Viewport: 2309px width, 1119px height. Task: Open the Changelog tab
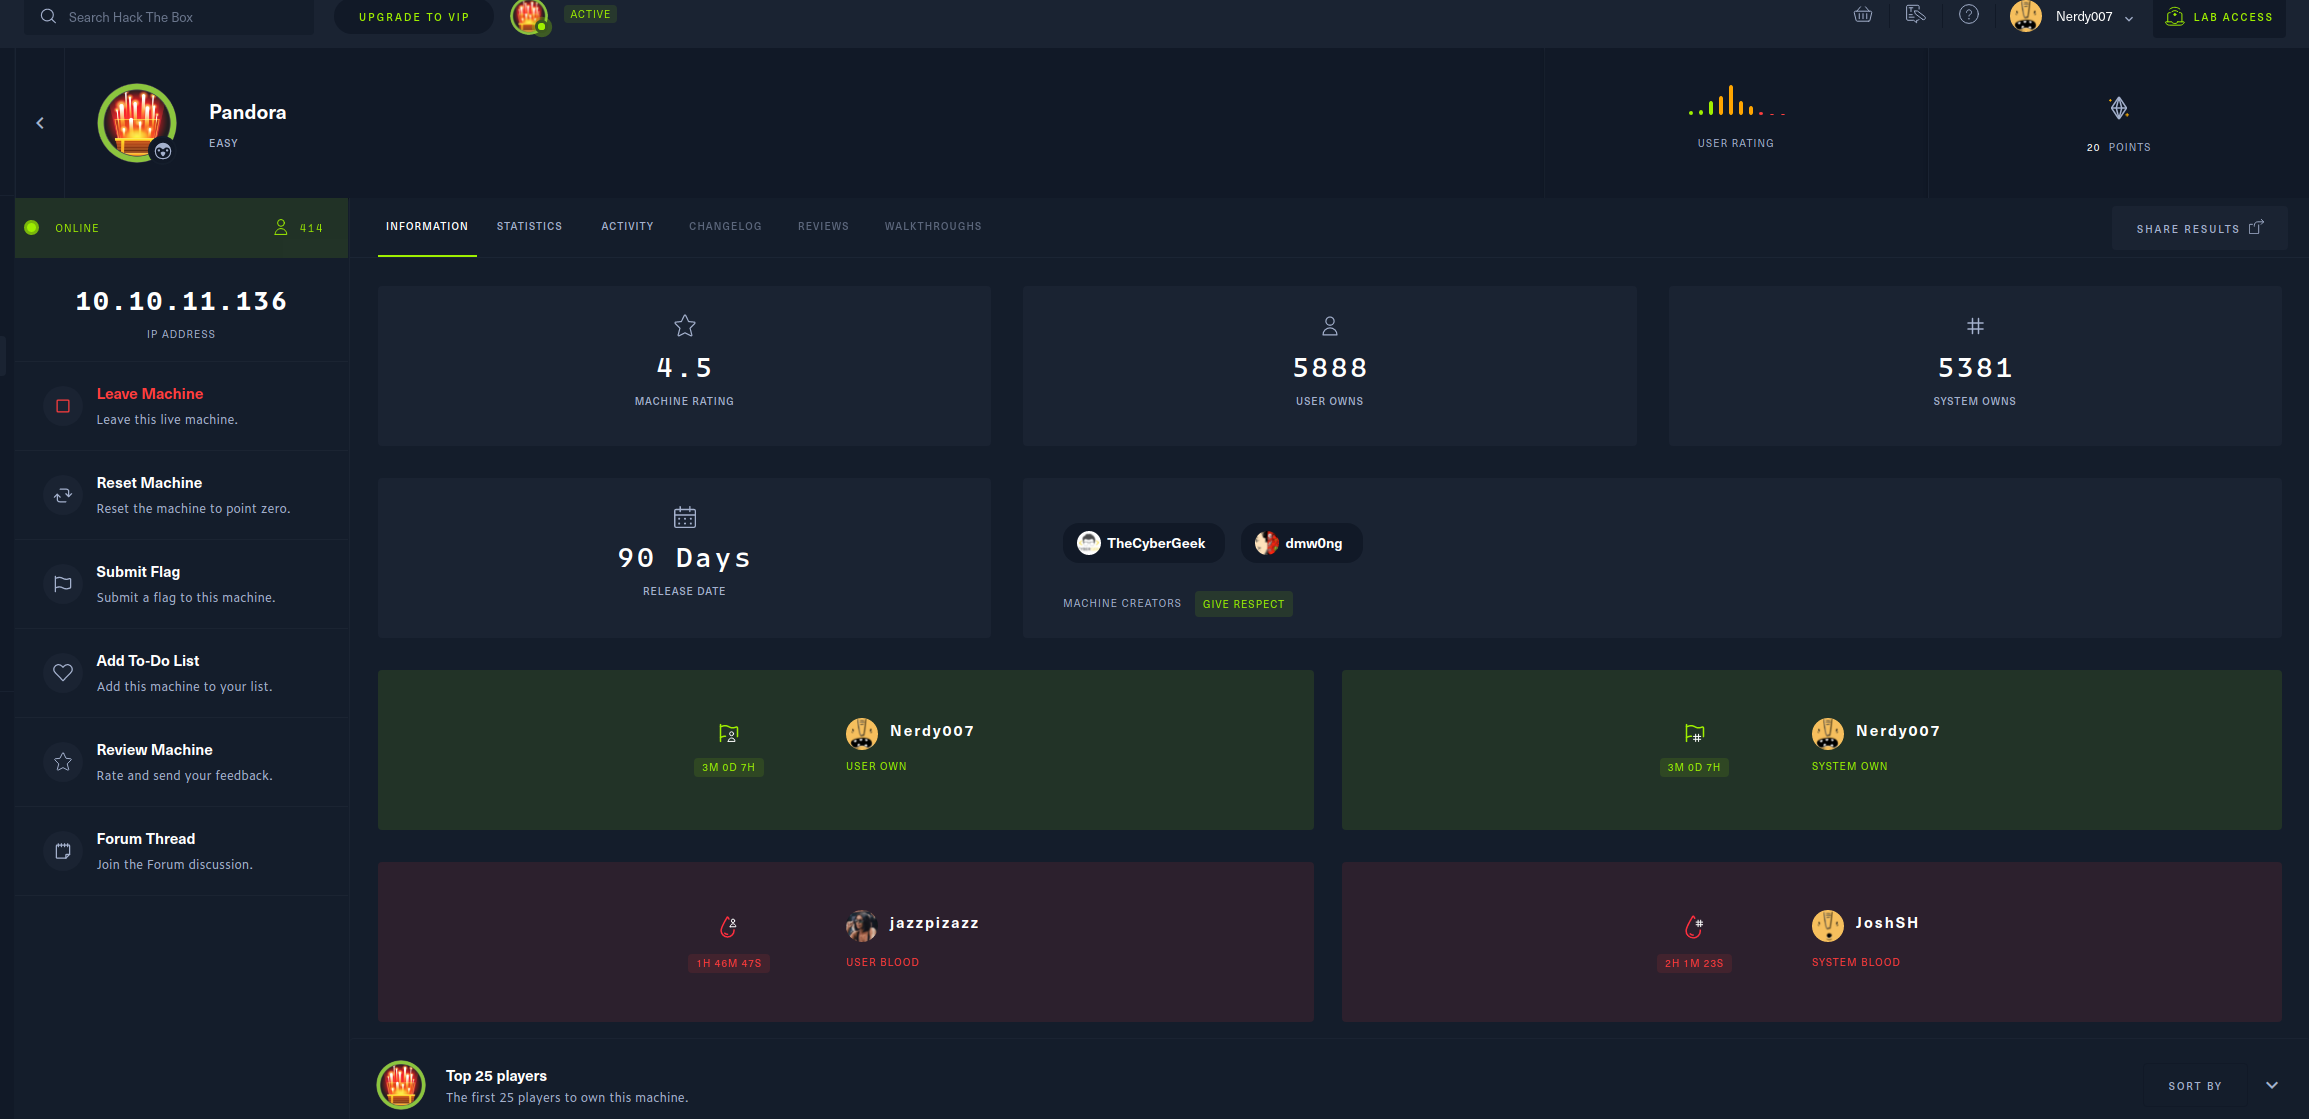point(725,227)
